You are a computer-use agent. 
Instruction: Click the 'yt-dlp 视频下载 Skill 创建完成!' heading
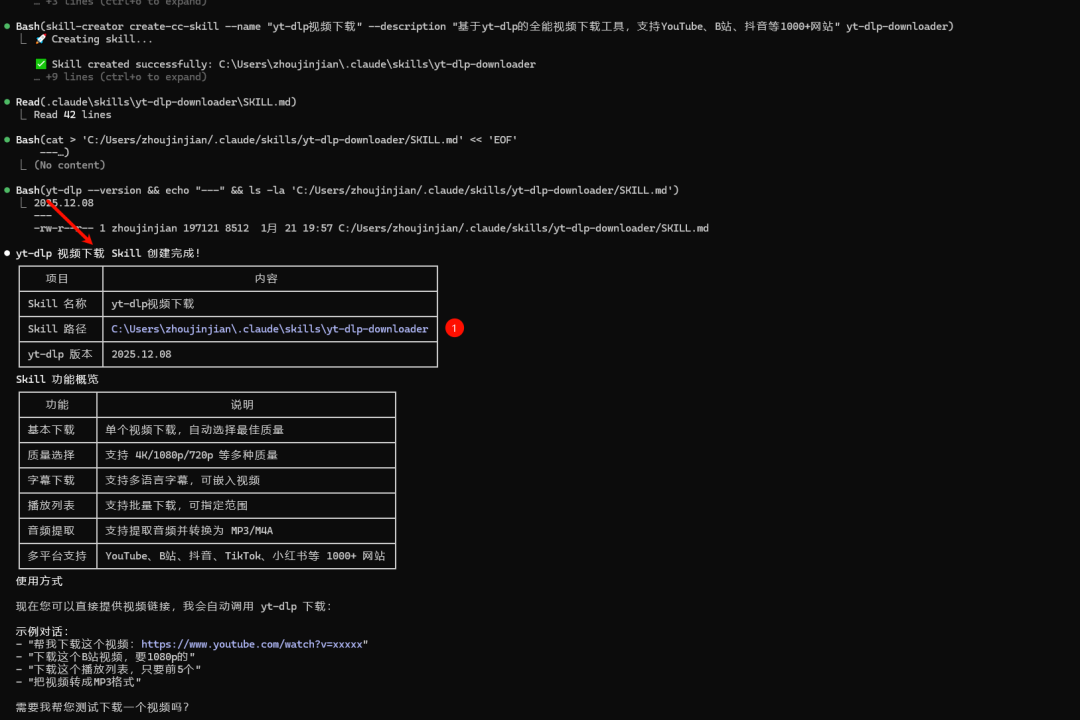point(108,254)
